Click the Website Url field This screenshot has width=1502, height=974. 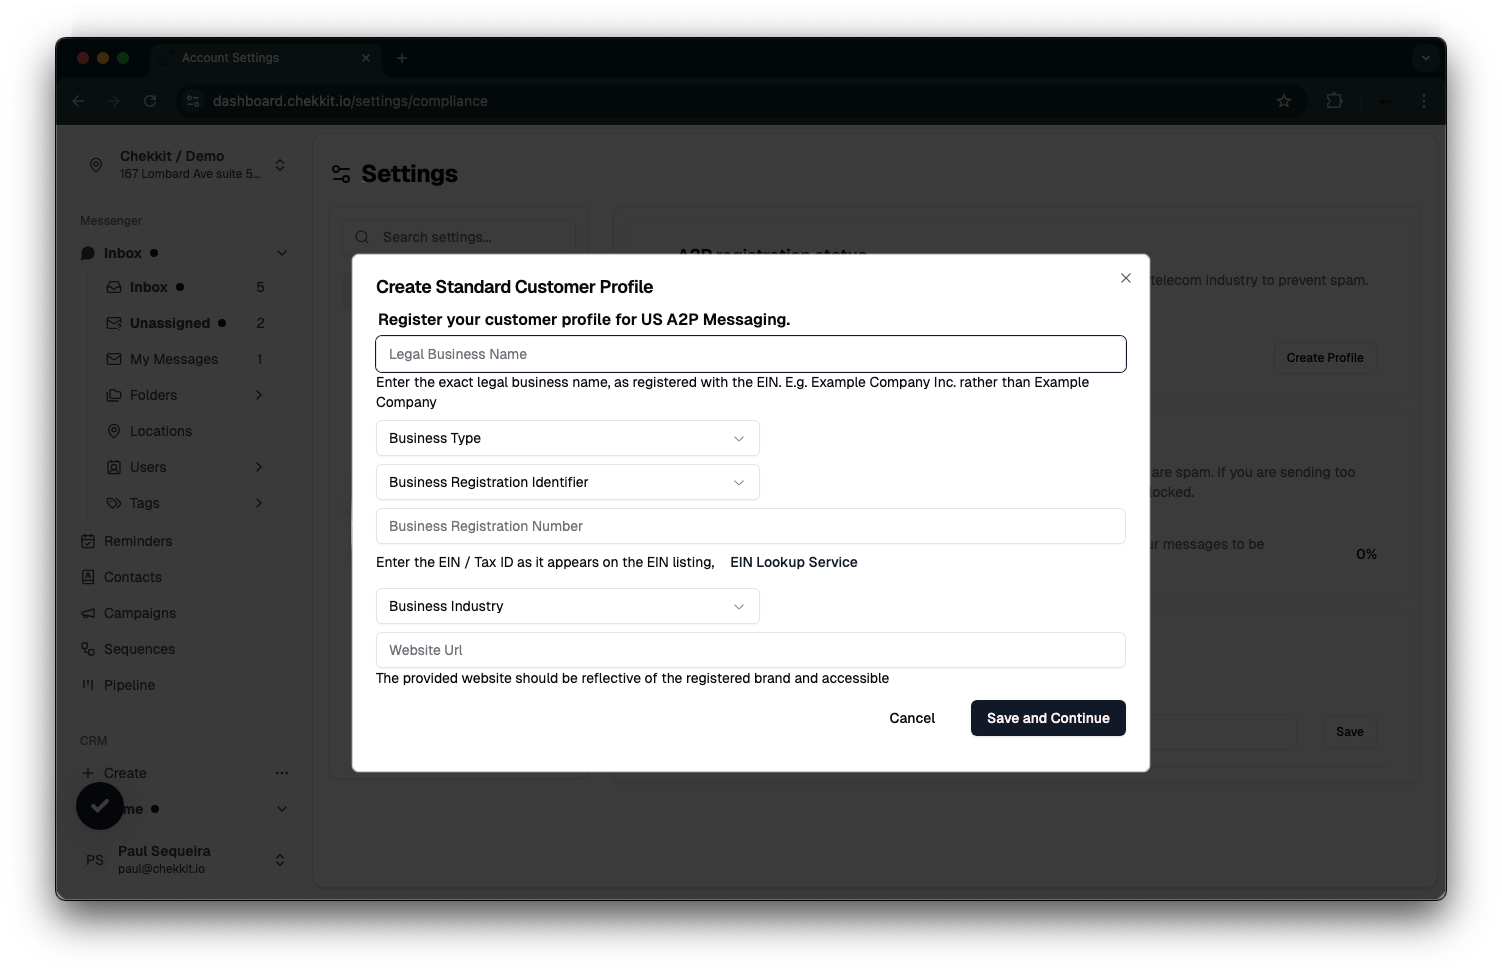(x=751, y=650)
